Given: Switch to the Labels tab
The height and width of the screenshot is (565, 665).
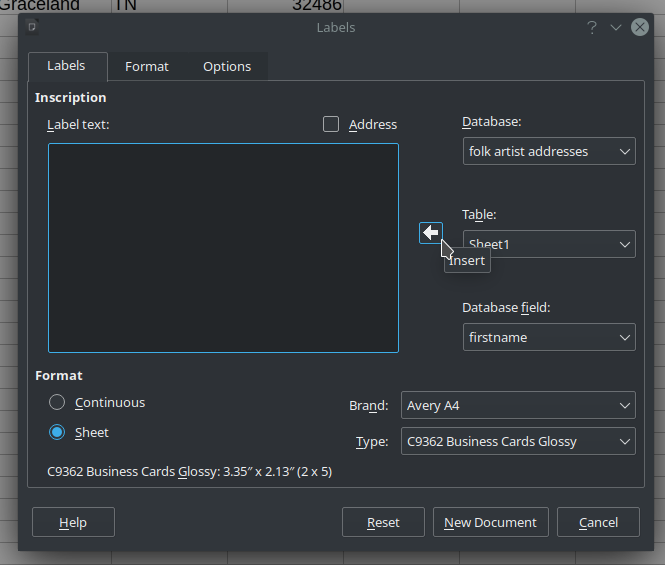Looking at the screenshot, I should click(67, 66).
